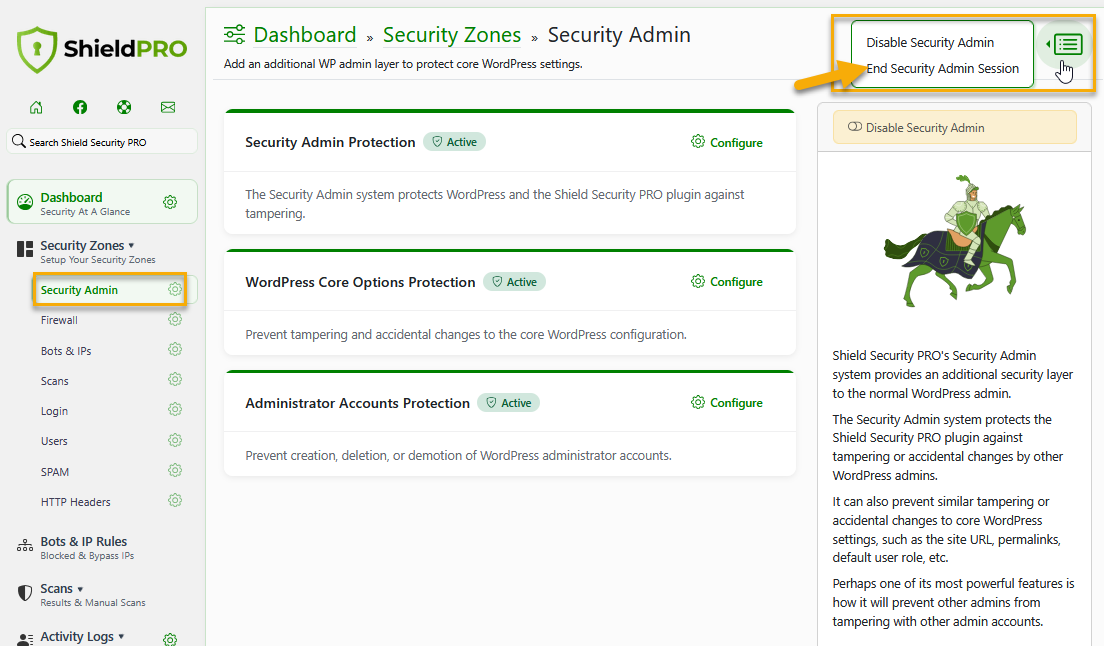Image resolution: width=1104 pixels, height=646 pixels.
Task: Click the Bots & IP Rules network icon
Action: pos(25,545)
